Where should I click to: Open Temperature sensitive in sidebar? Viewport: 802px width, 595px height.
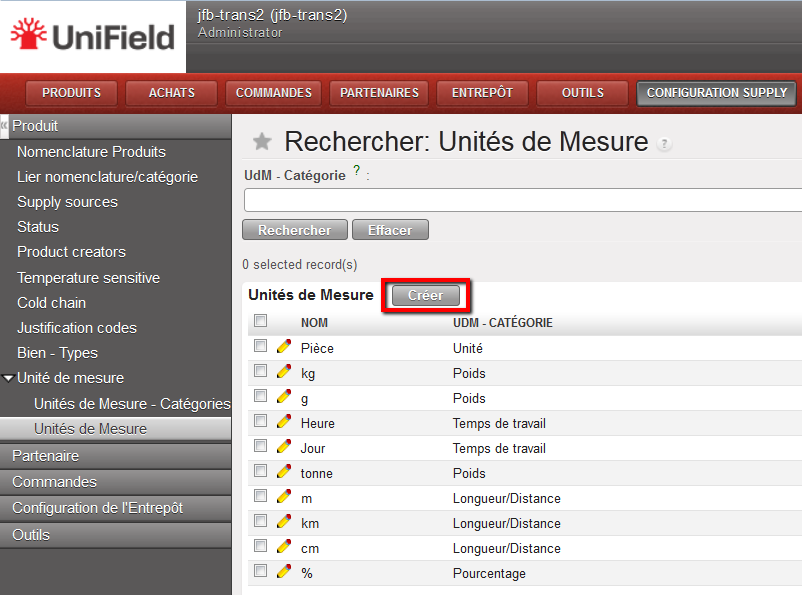point(88,278)
